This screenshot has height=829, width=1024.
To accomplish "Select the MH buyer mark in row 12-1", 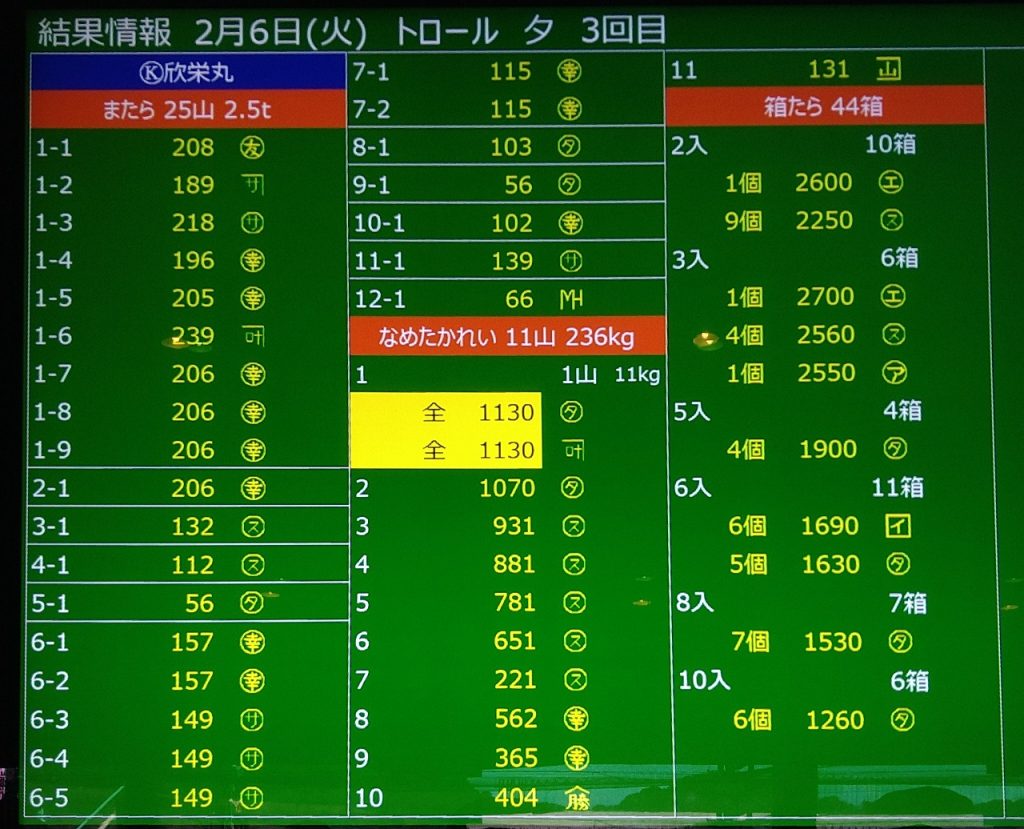I will (573, 299).
